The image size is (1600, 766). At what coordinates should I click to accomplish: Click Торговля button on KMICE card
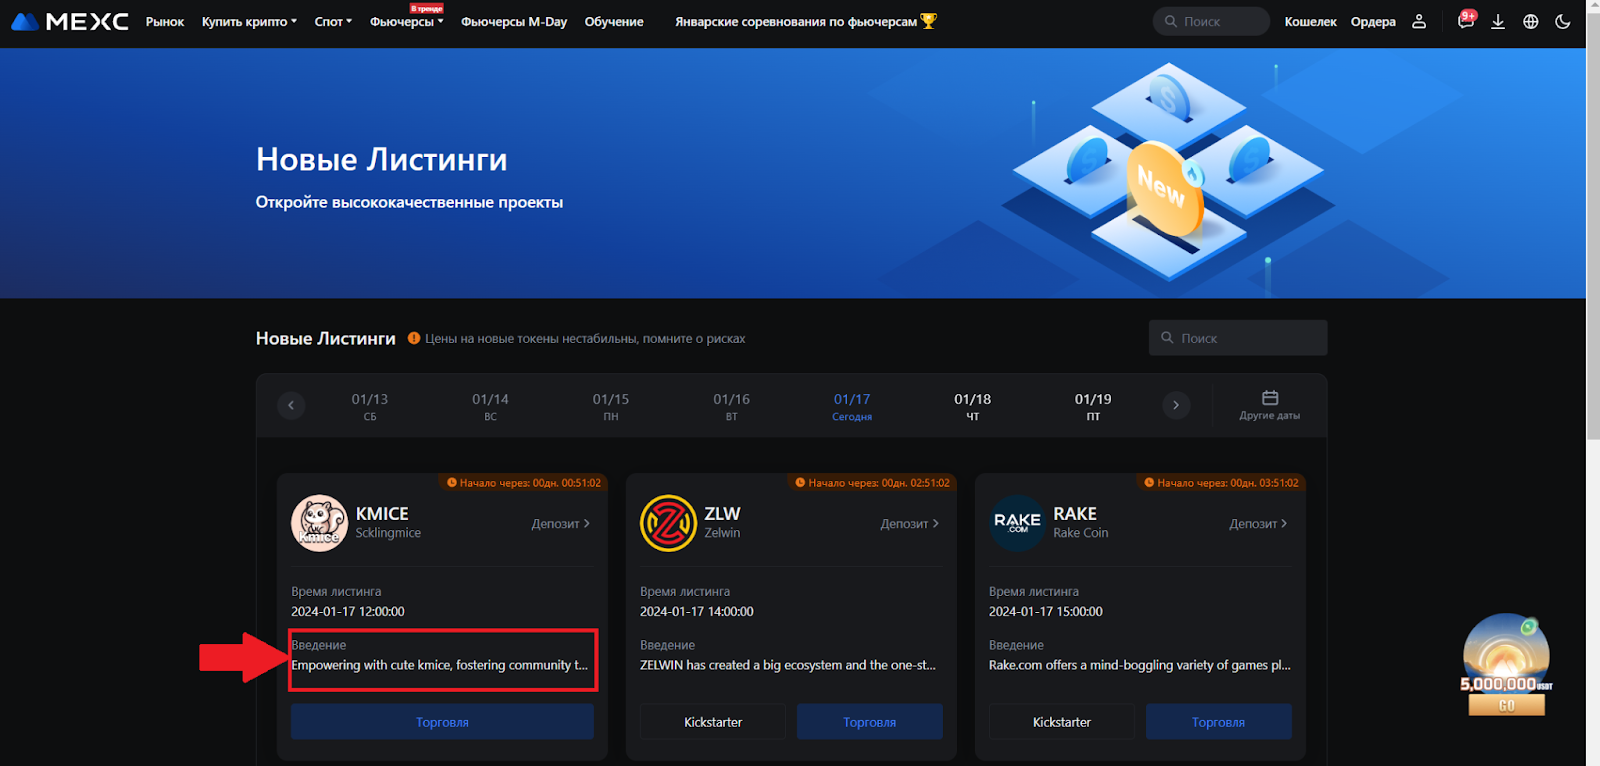click(442, 722)
